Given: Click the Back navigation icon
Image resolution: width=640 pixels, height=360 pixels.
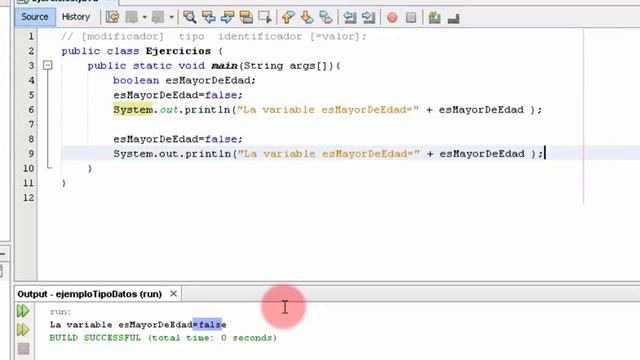Looking at the screenshot, I should [131, 17].
